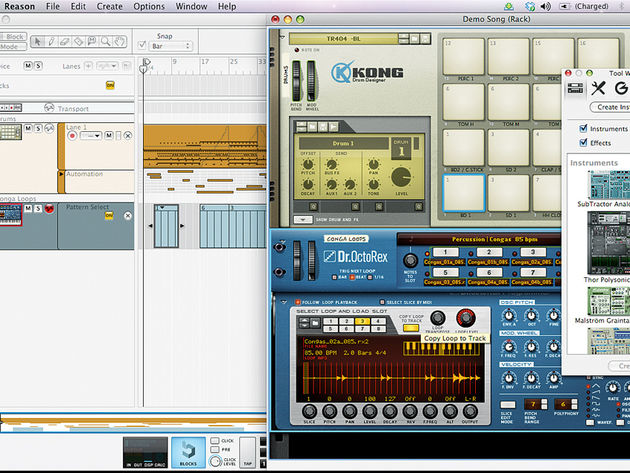Click the Create Instrument button
This screenshot has width=630, height=473.
(x=610, y=107)
